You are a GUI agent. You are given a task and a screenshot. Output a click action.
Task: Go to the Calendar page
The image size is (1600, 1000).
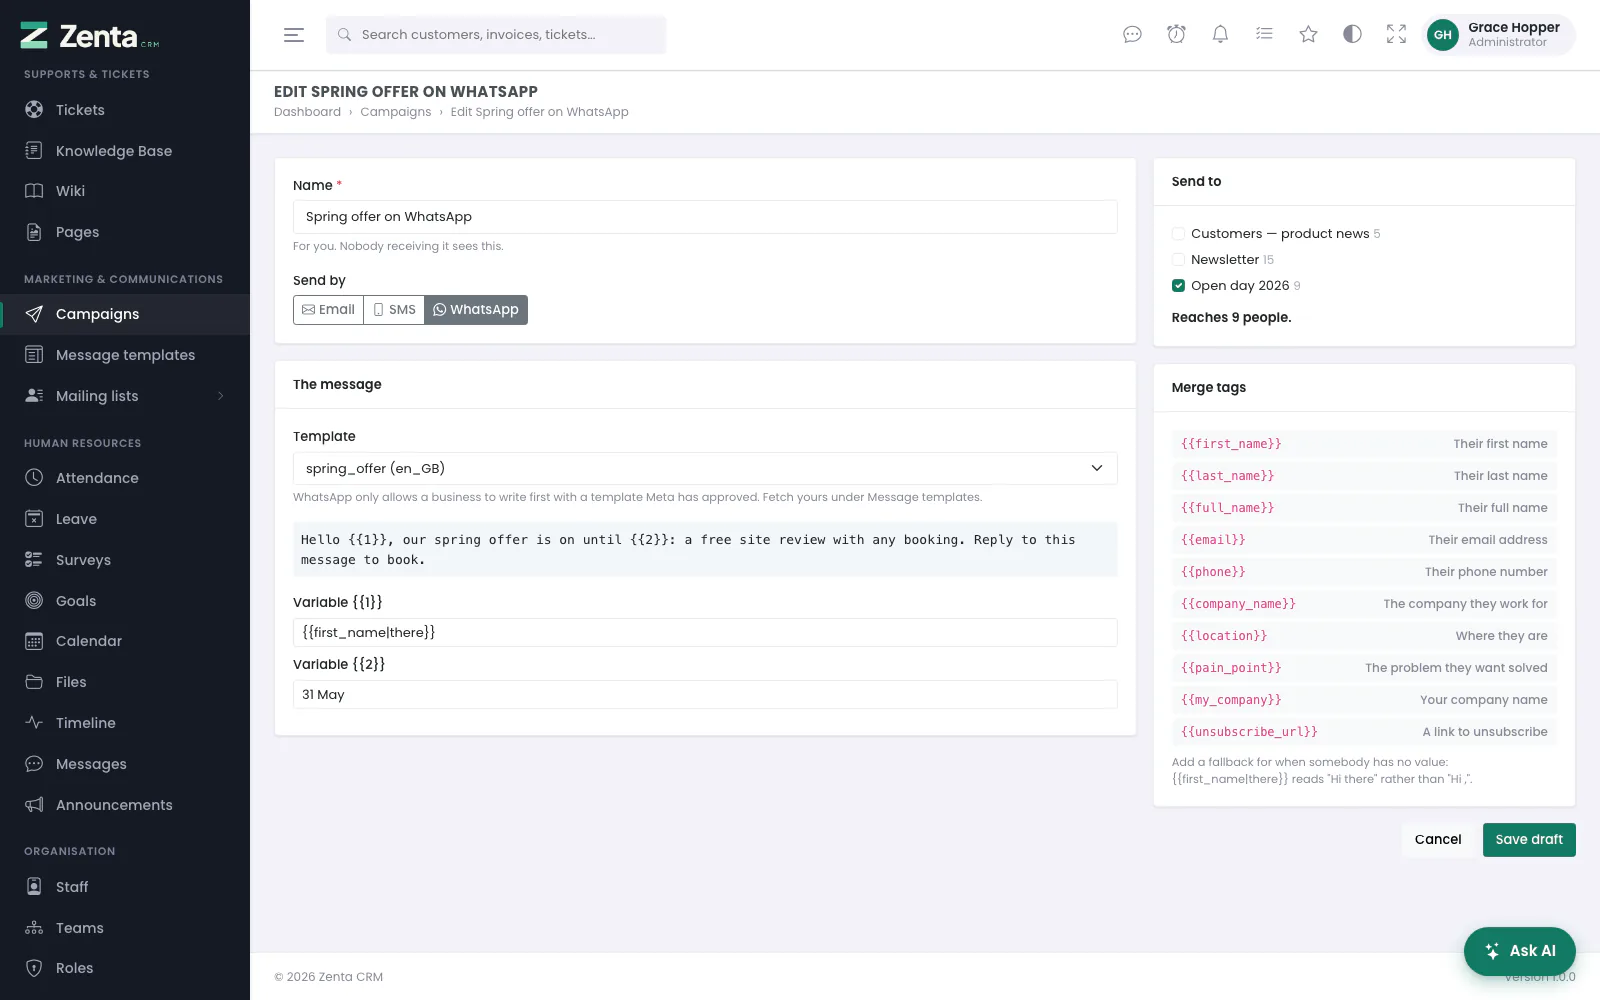(125, 641)
